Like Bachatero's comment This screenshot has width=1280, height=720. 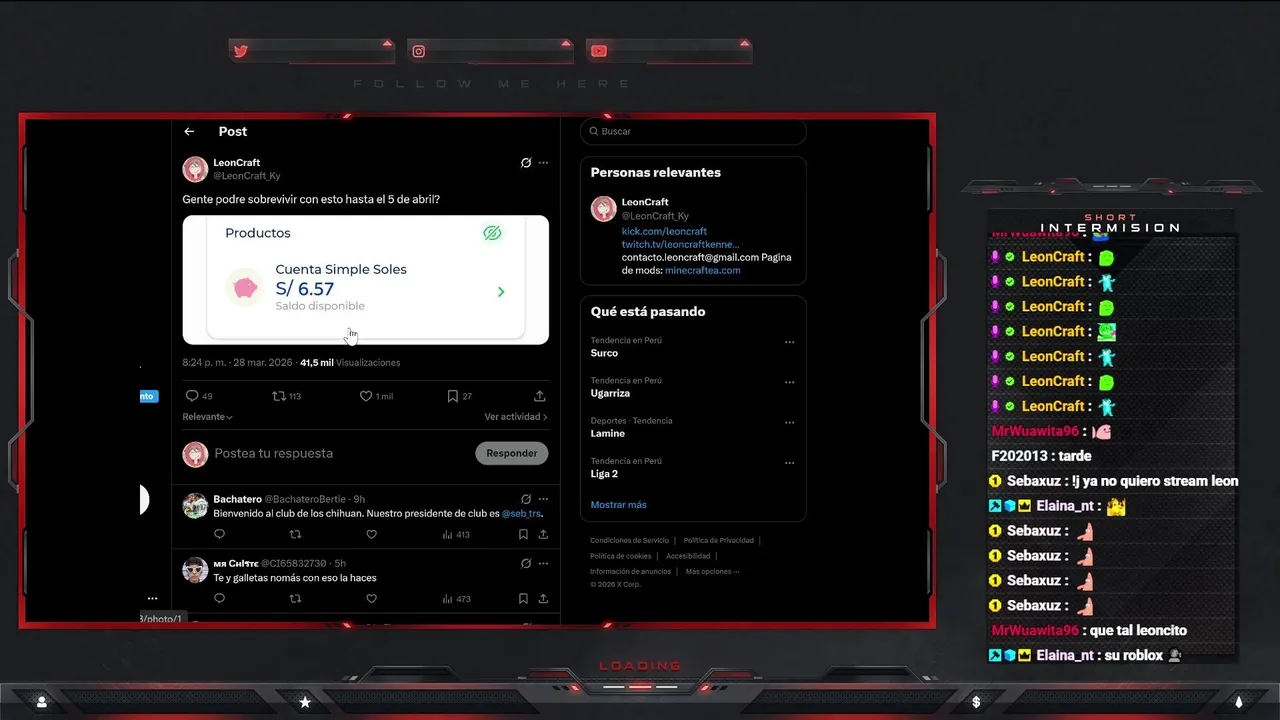(x=371, y=535)
